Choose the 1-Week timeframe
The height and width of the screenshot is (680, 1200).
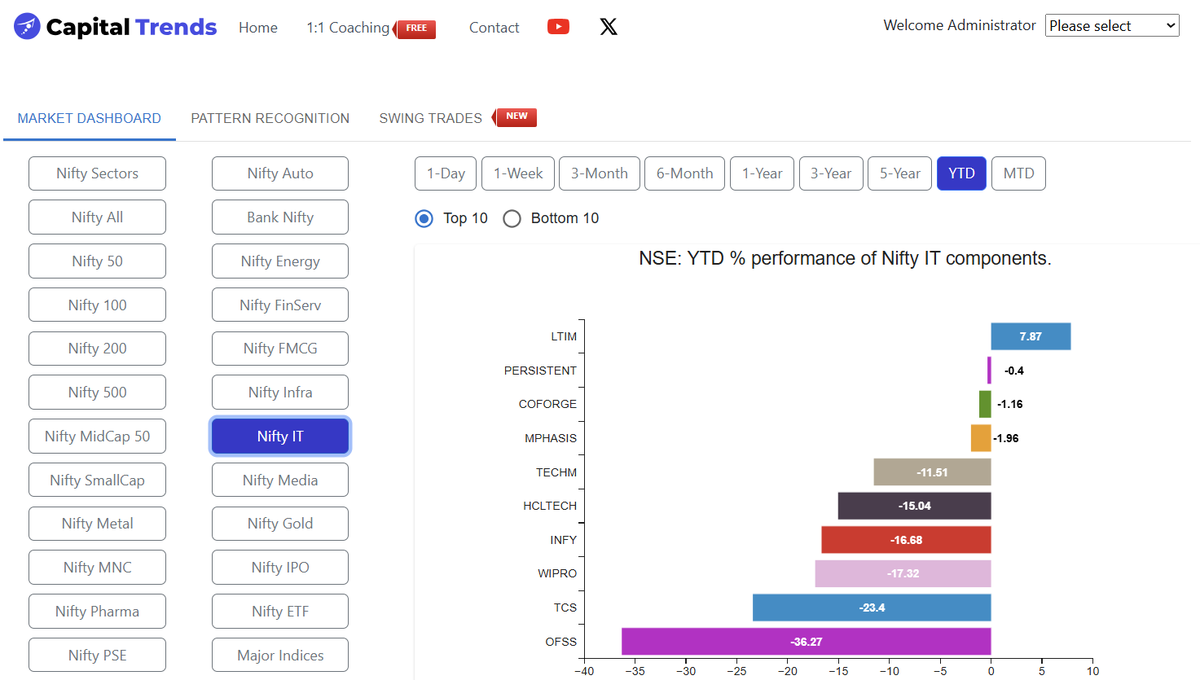[x=518, y=173]
